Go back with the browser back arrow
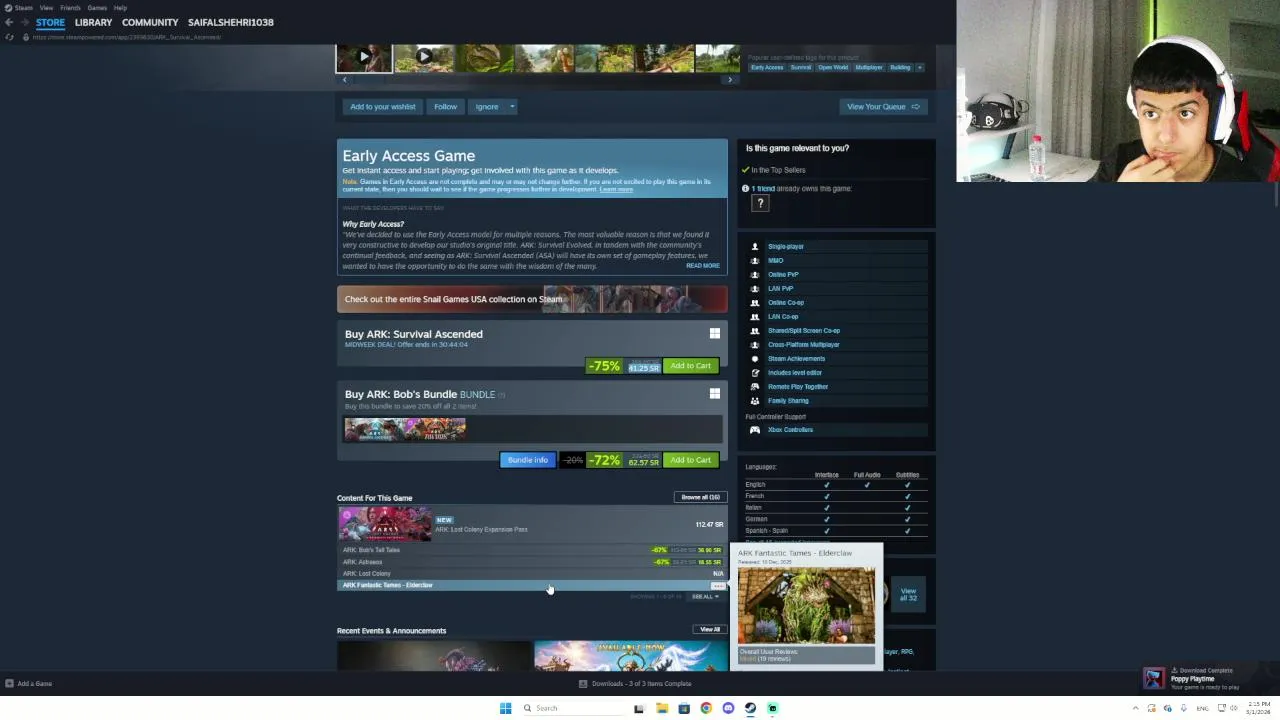1280x720 pixels. pos(9,22)
